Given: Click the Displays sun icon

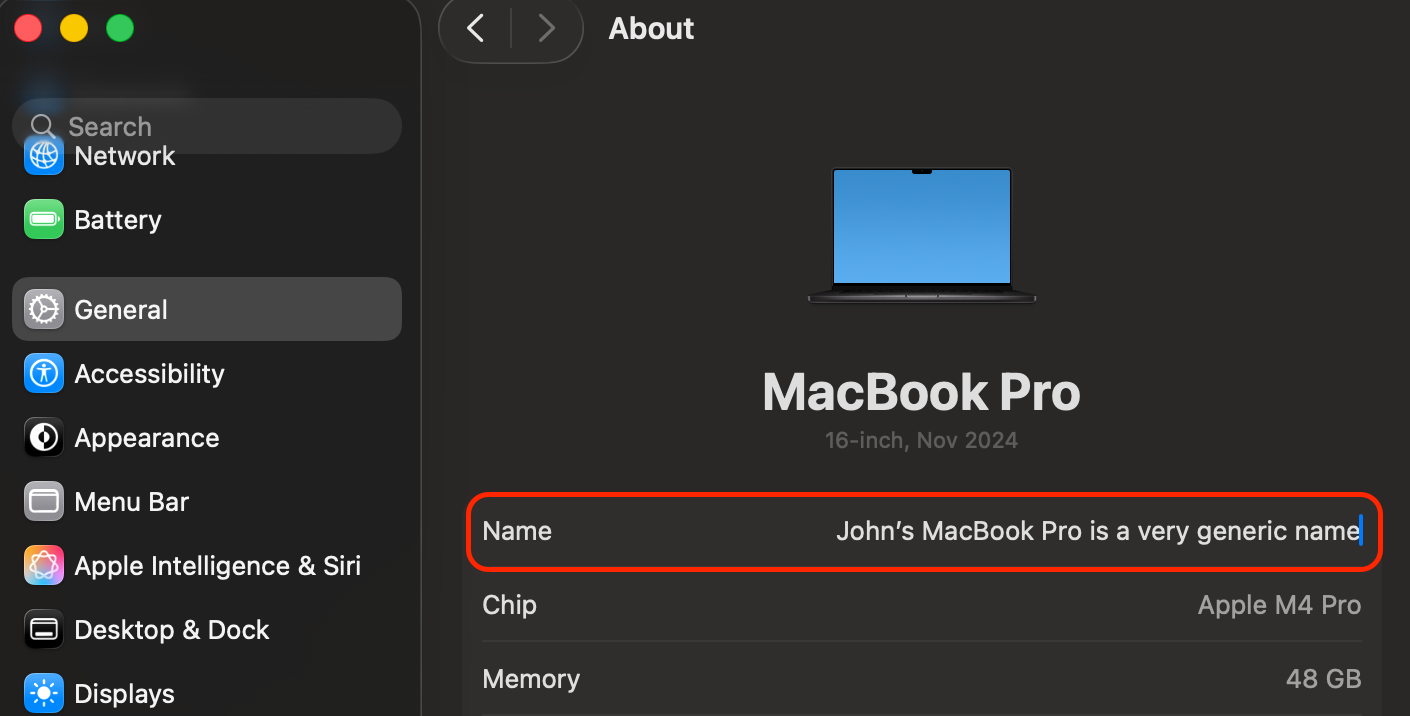Looking at the screenshot, I should pyautogui.click(x=44, y=694).
